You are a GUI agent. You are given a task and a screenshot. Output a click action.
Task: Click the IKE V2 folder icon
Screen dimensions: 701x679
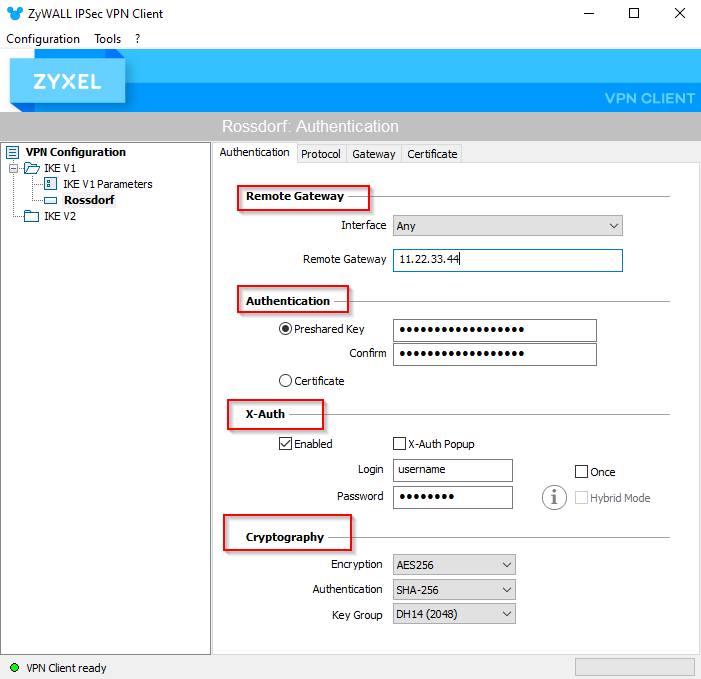[31, 216]
